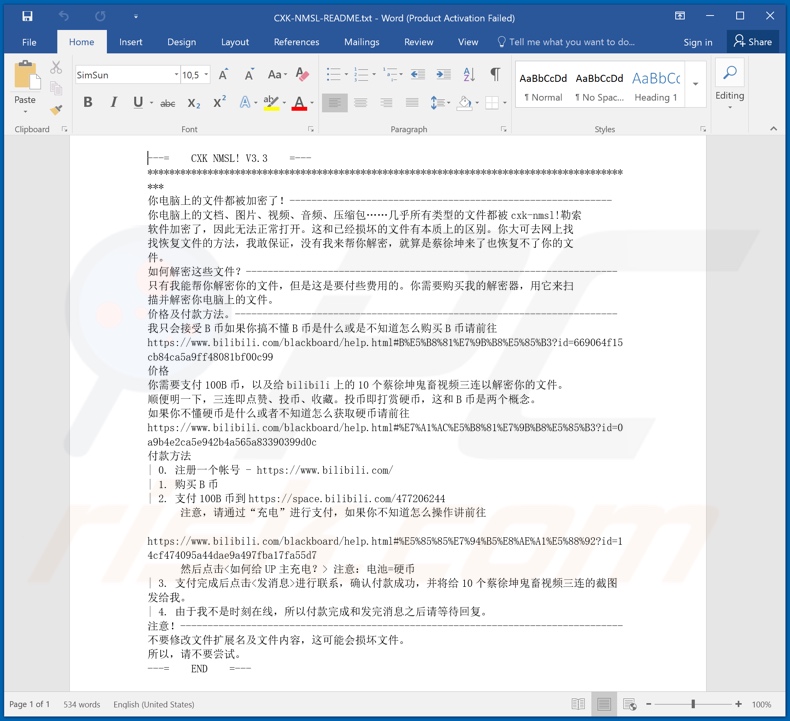
Task: Click the Sign in link
Action: [698, 42]
